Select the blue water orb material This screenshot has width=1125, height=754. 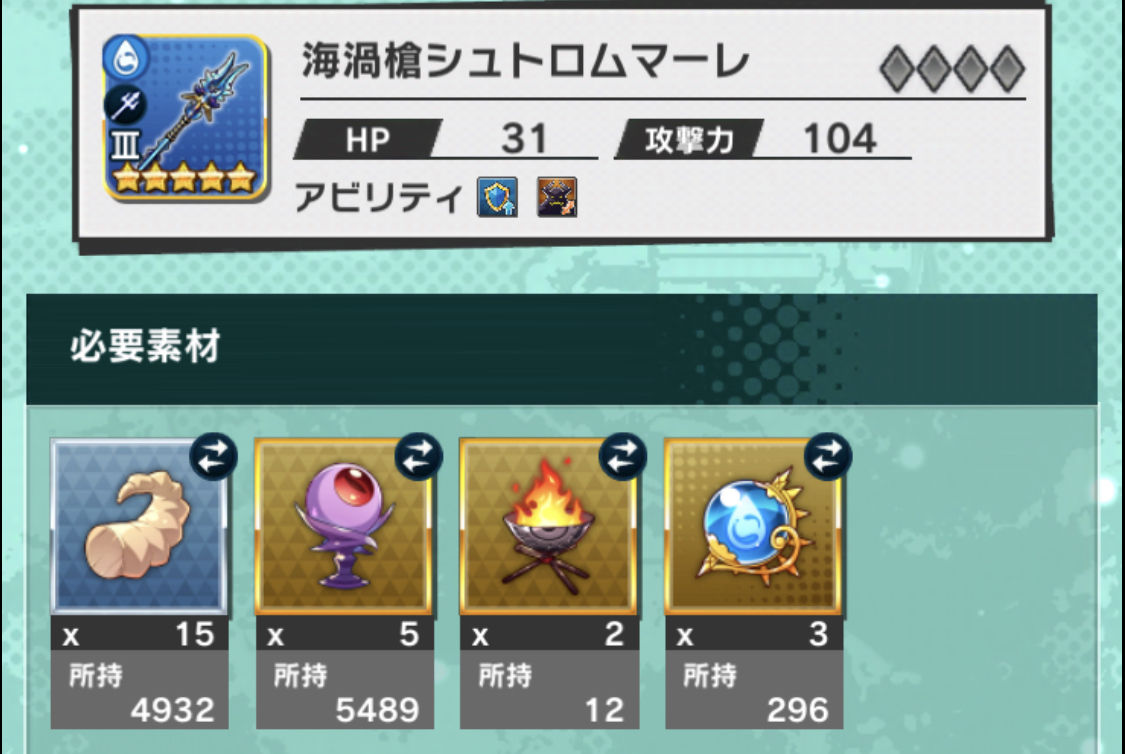pos(753,527)
